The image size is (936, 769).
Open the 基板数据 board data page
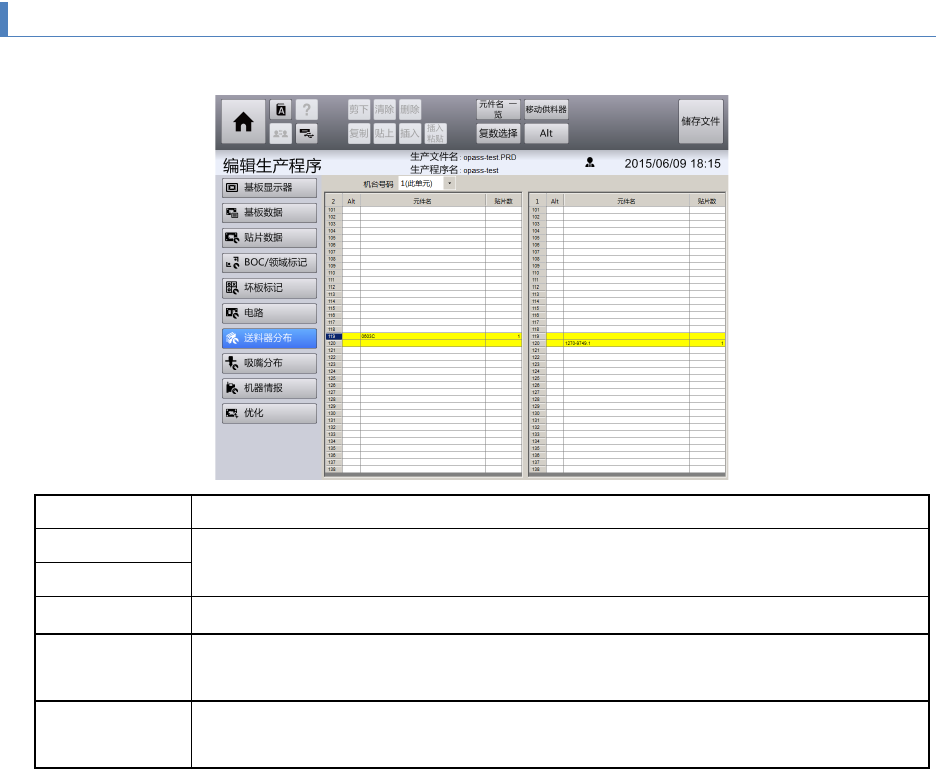coord(269,213)
